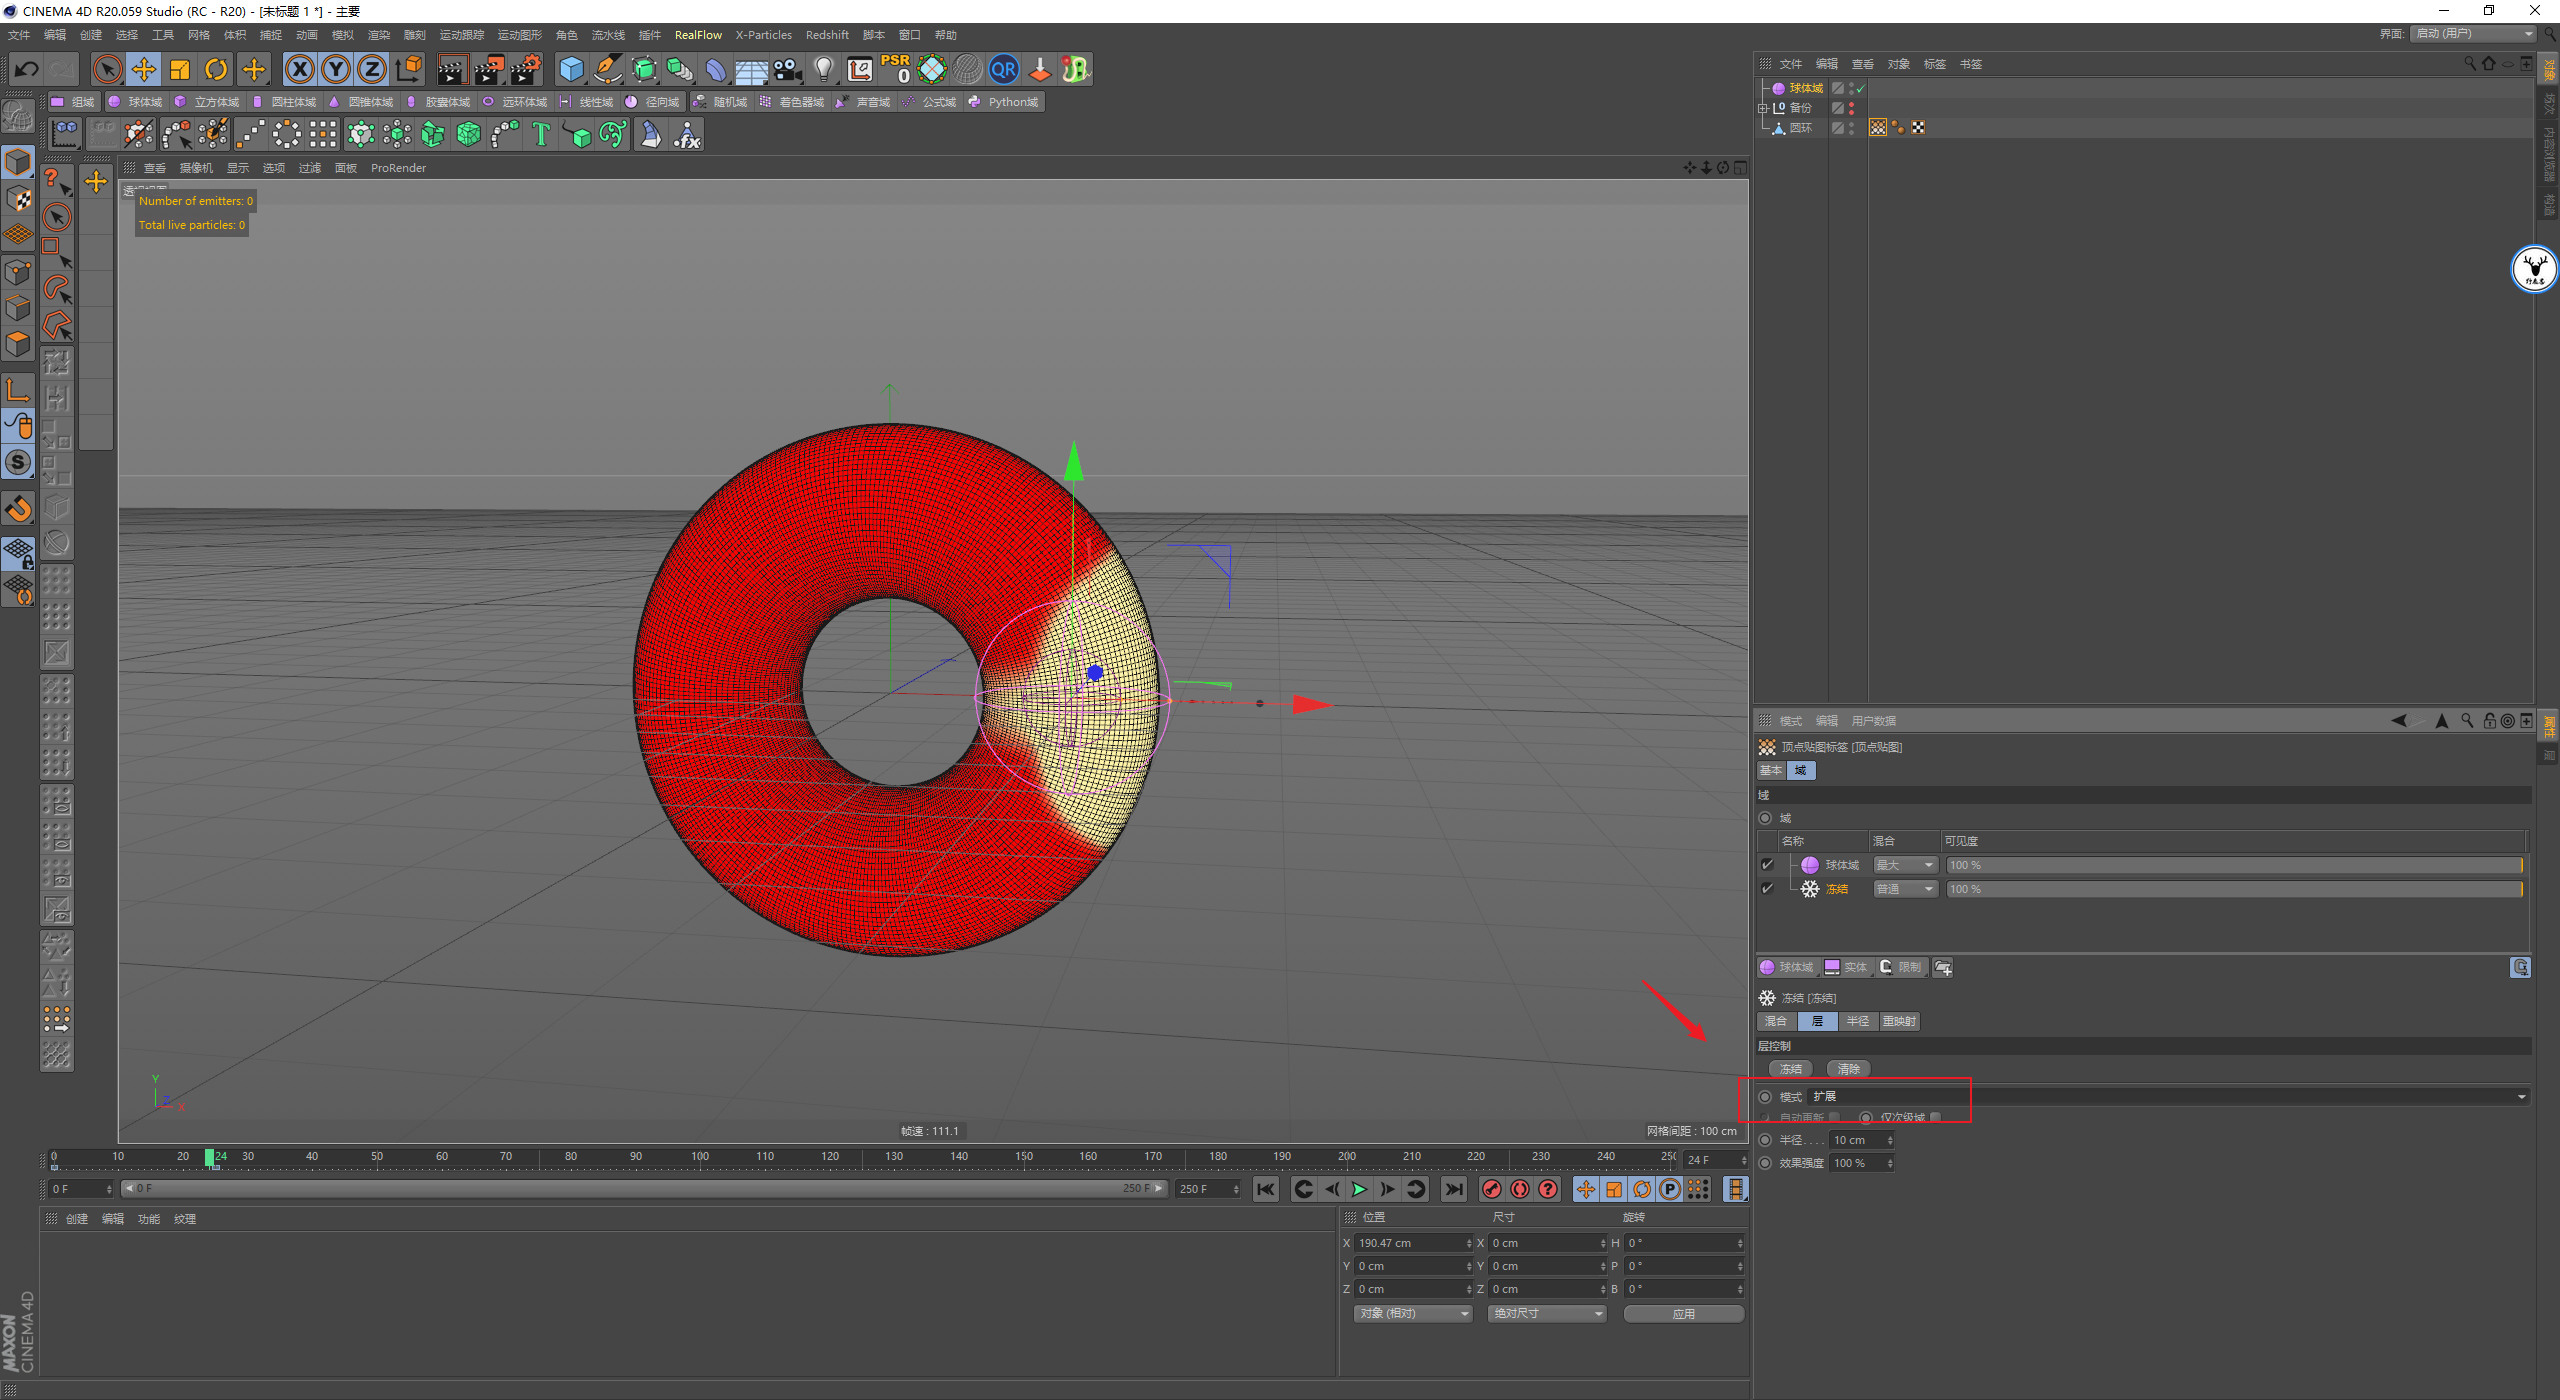
Task: Adjust the 冻结 visibility 100% slider
Action: coord(2234,889)
